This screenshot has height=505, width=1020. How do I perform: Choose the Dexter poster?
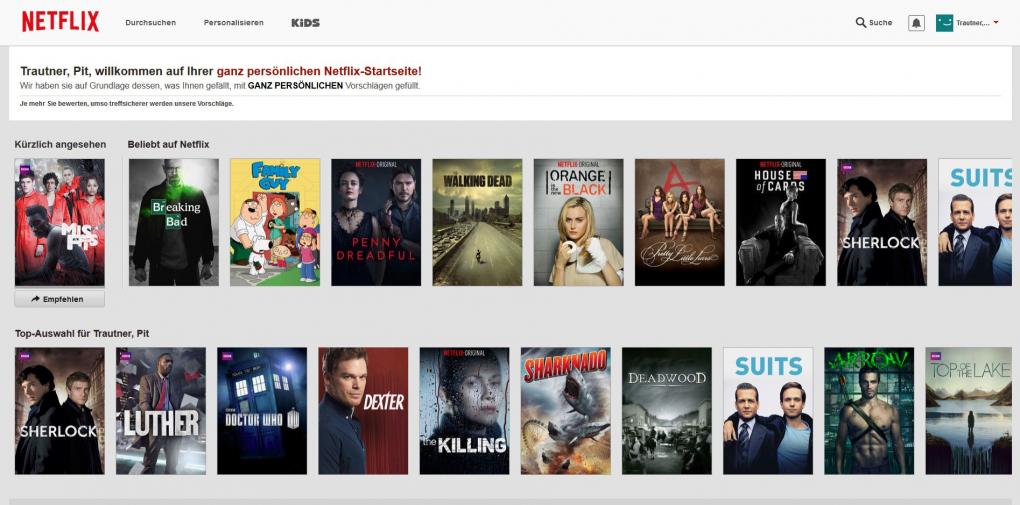click(x=363, y=411)
